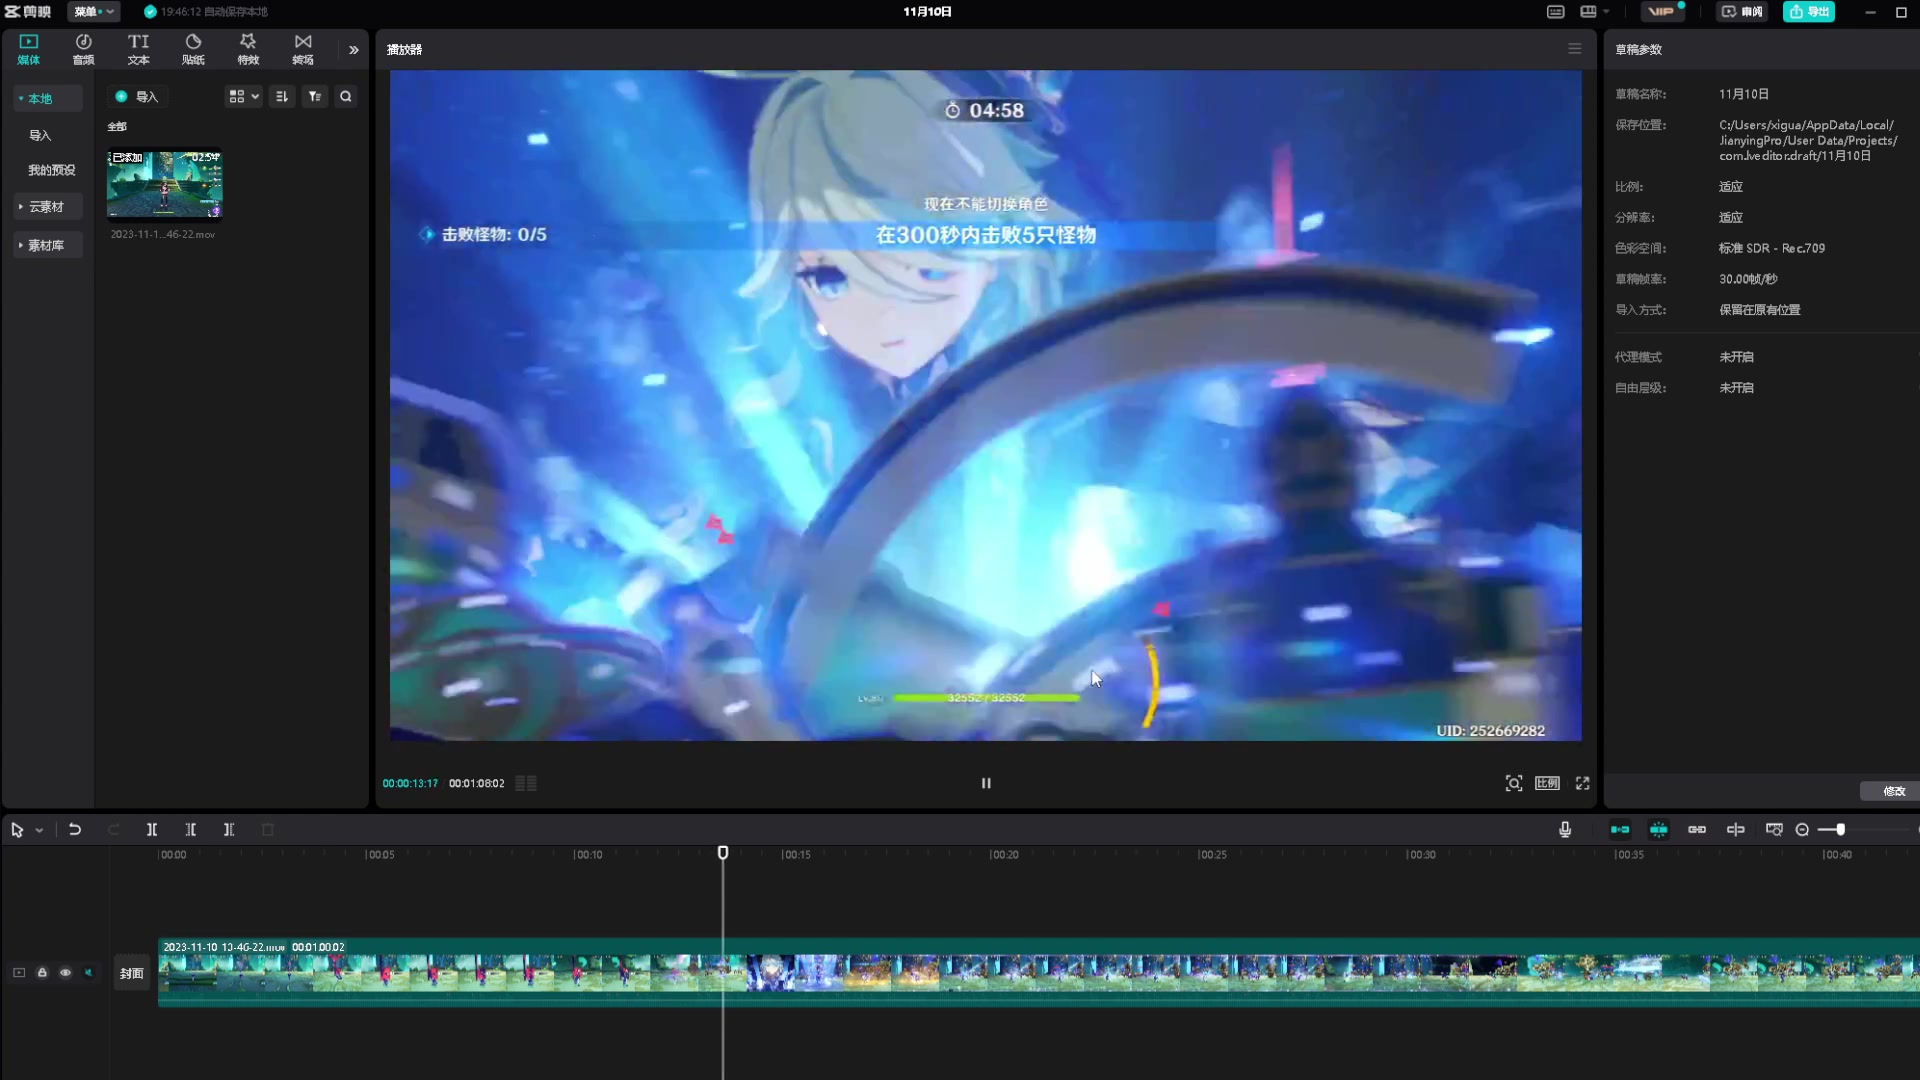Mute the main track audio

pos(88,973)
